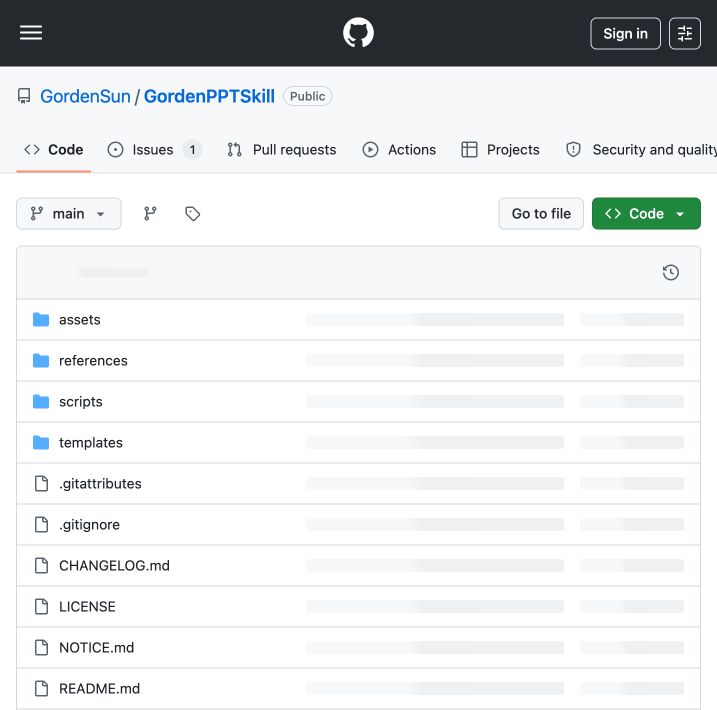Switch to the Issues tab

(x=154, y=149)
